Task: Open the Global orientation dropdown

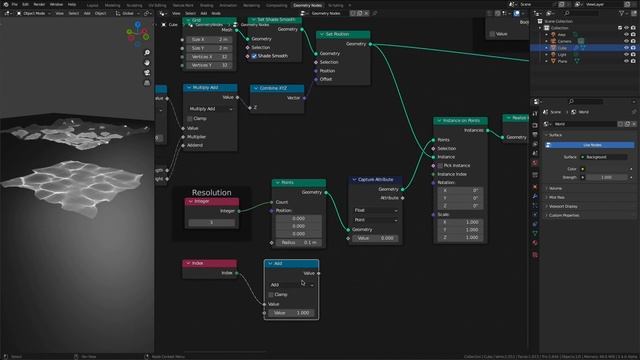Action: [x=128, y=13]
